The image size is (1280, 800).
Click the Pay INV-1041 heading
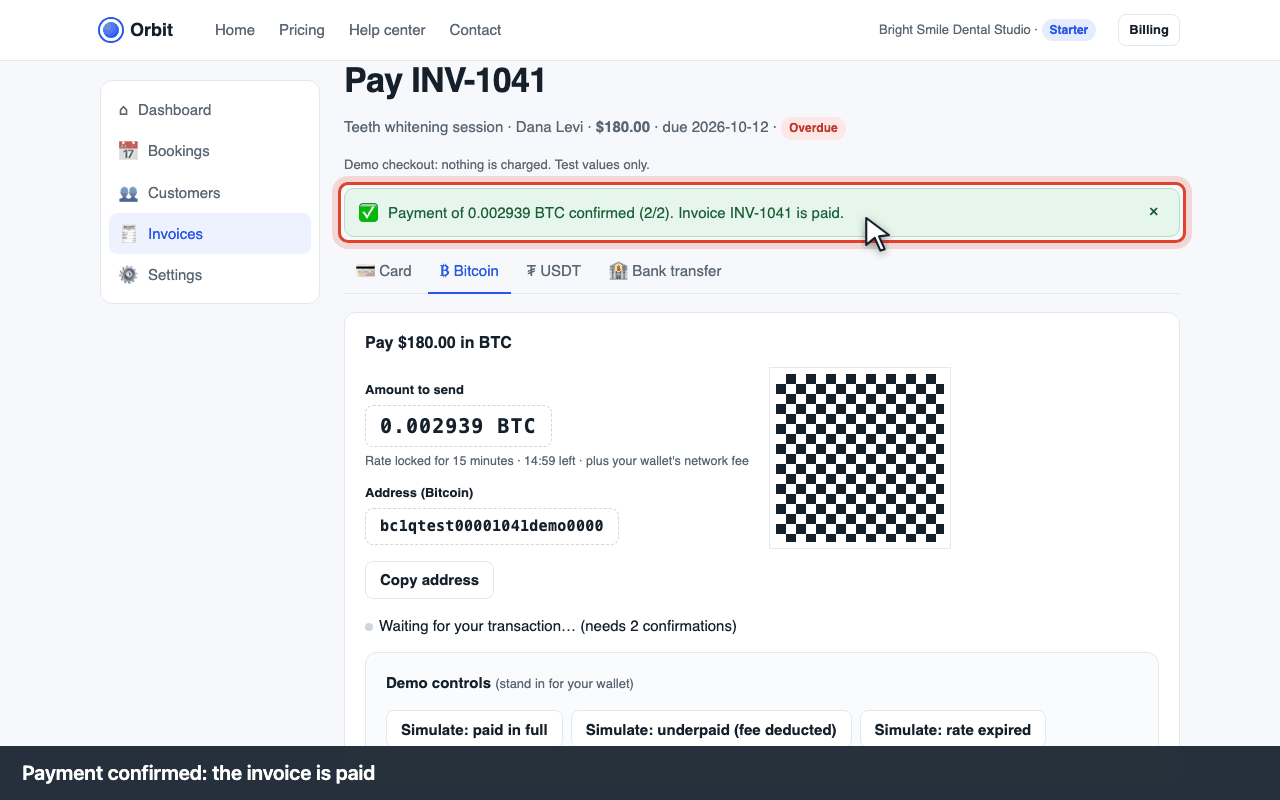pos(445,81)
